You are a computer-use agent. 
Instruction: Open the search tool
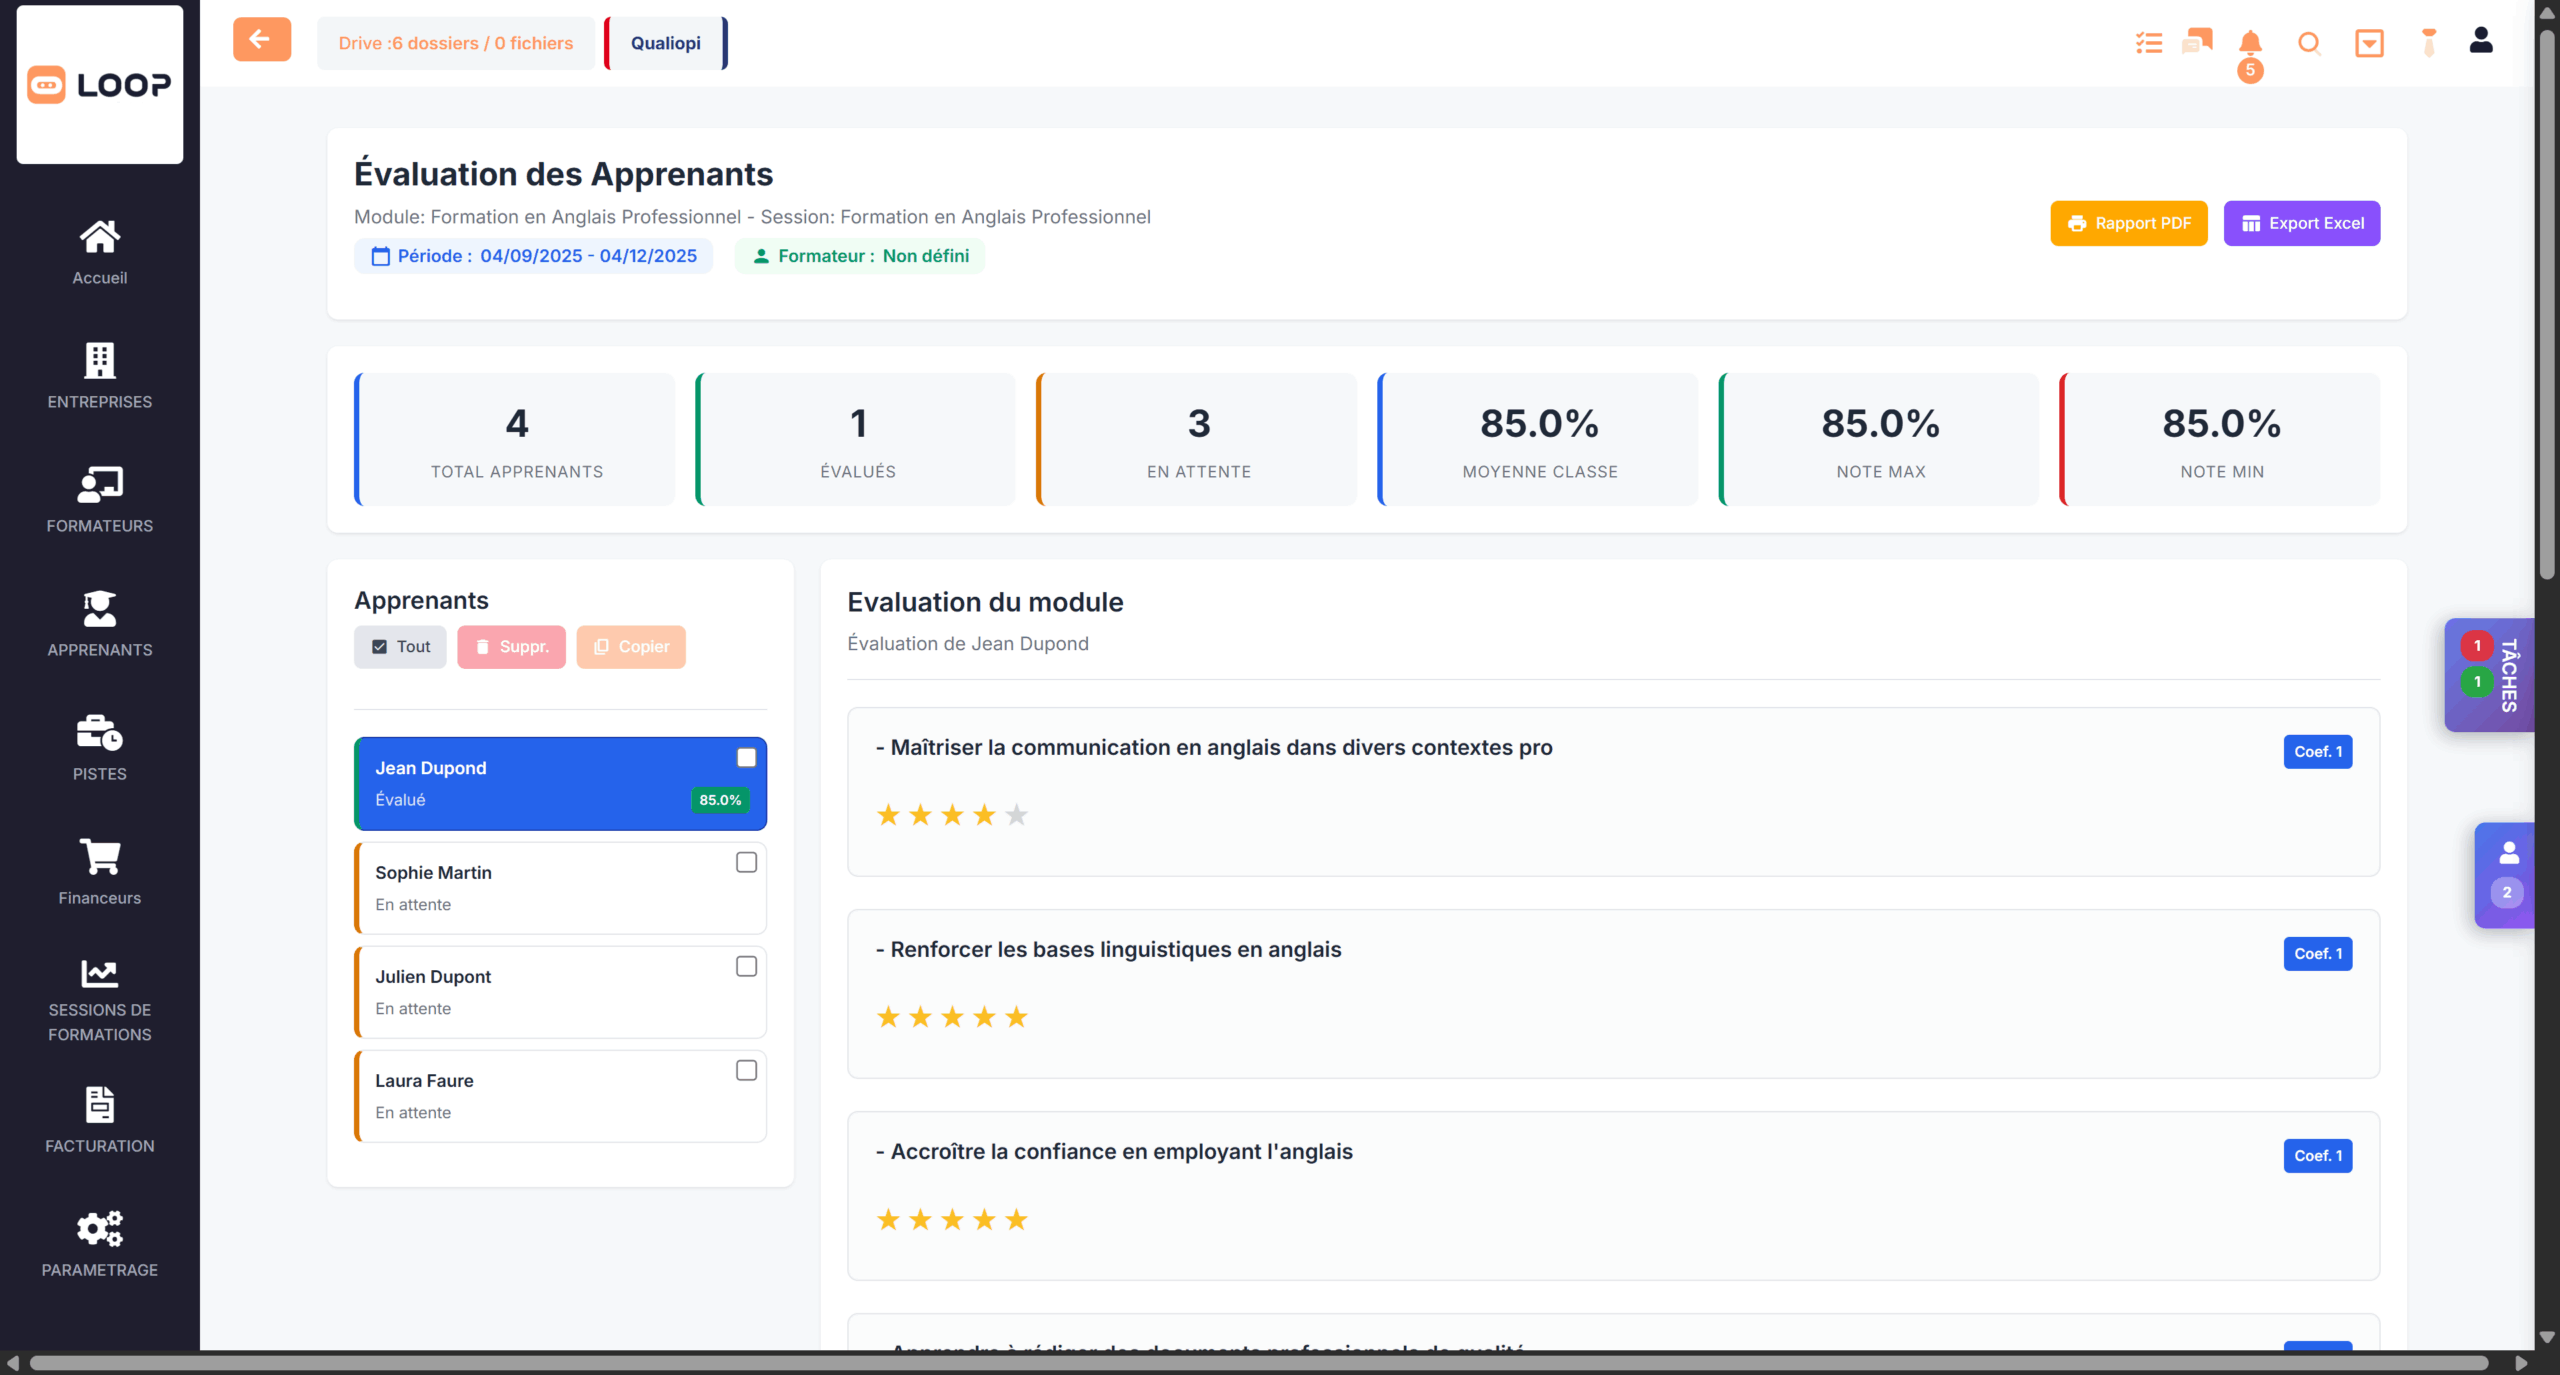pos(2308,43)
